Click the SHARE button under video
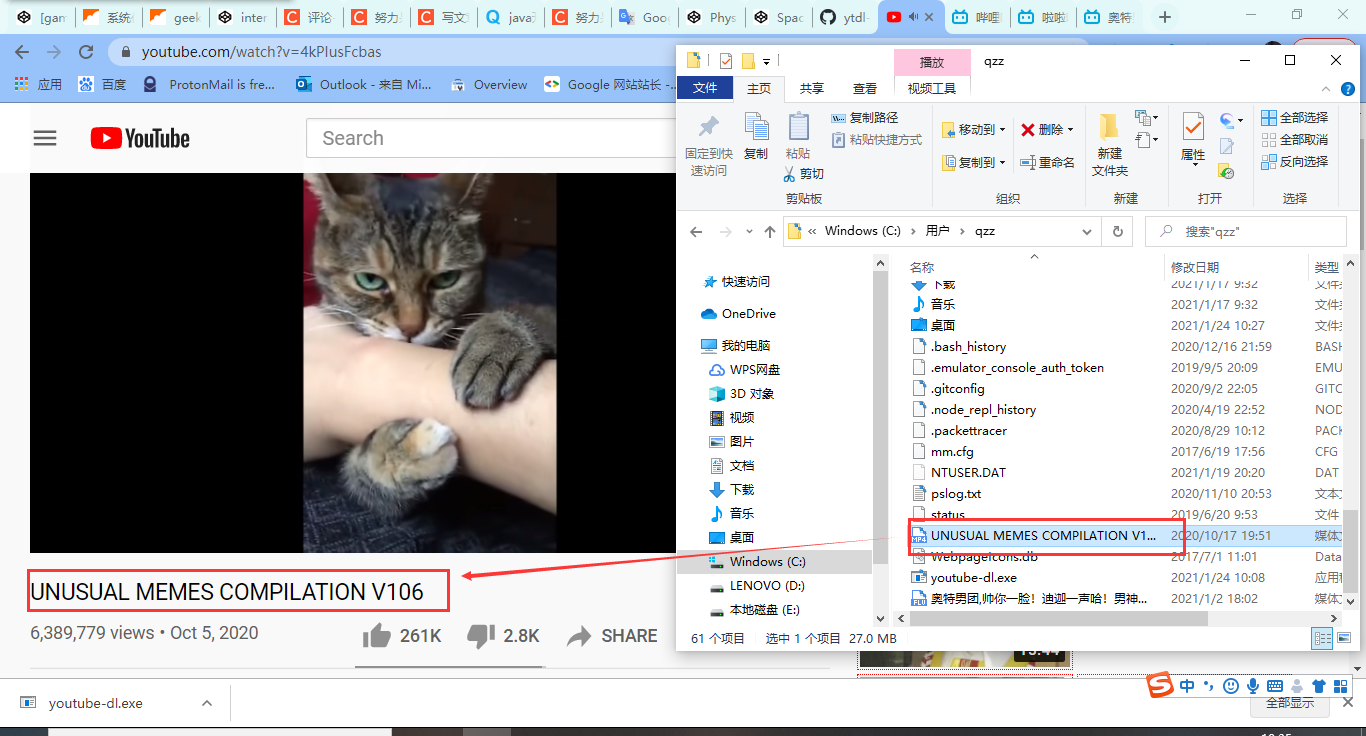 click(611, 636)
